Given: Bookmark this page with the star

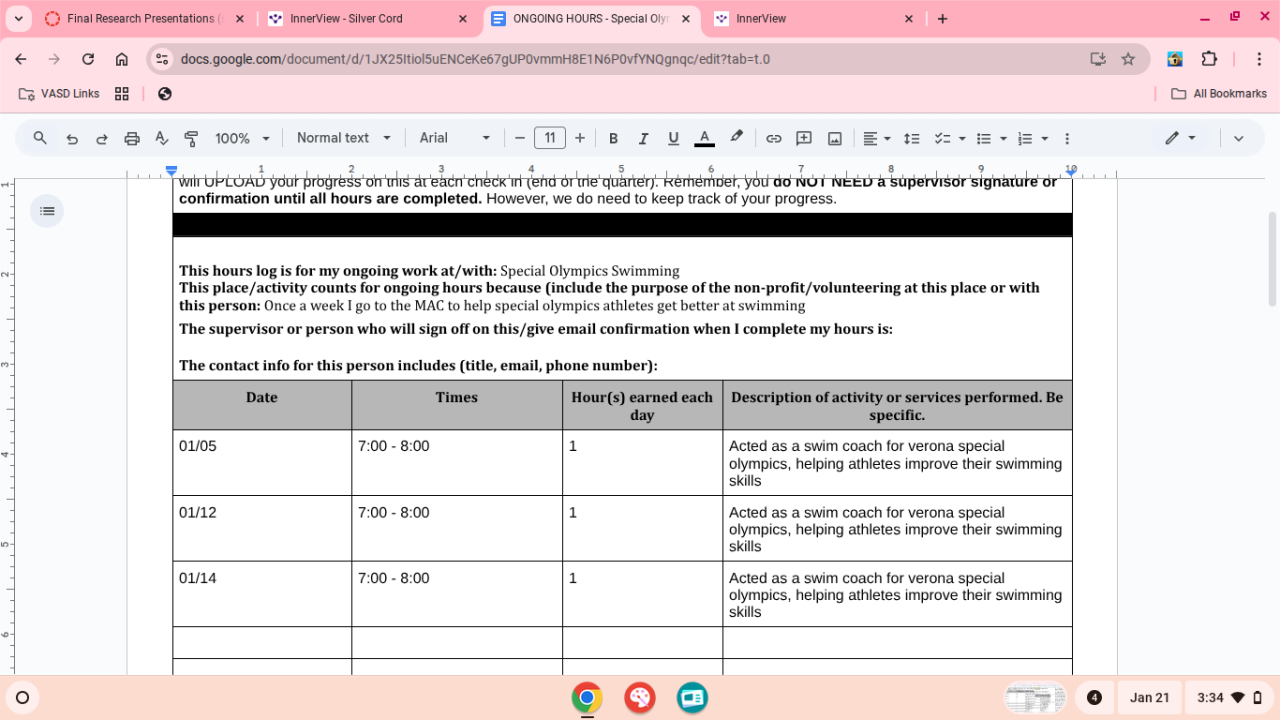Looking at the screenshot, I should (1128, 59).
